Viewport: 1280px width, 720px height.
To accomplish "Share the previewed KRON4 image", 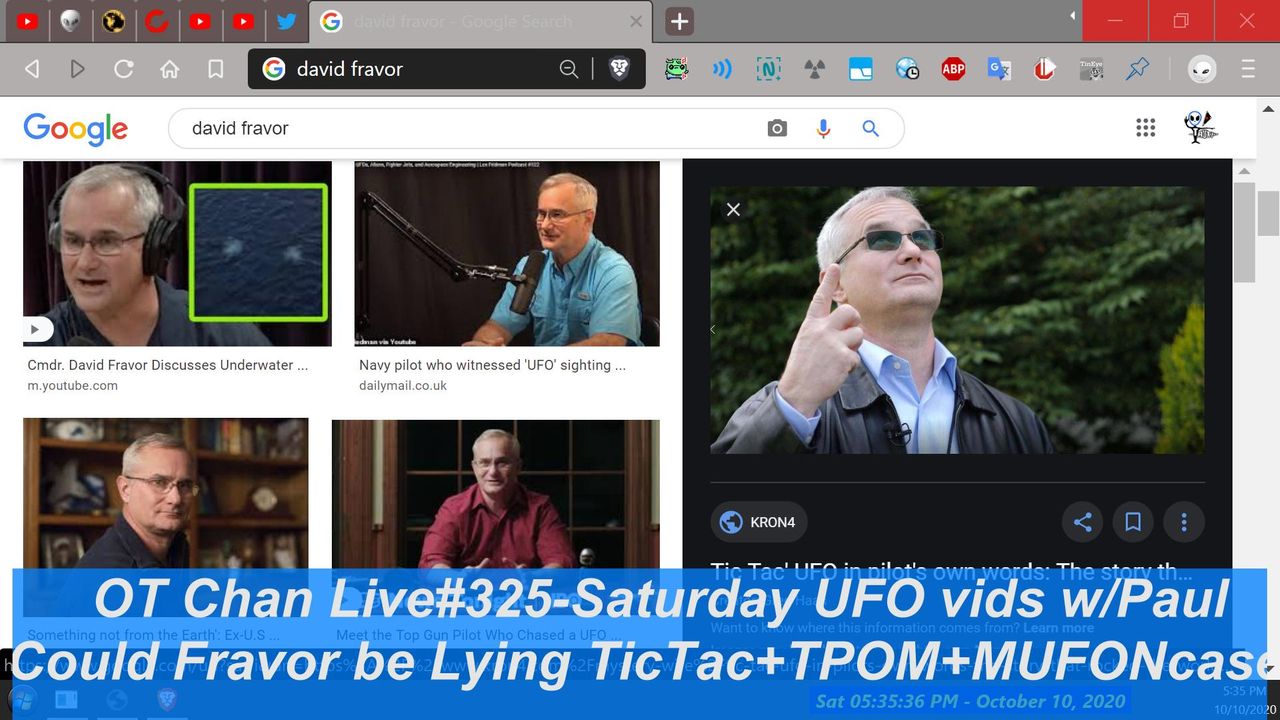I will (x=1082, y=522).
